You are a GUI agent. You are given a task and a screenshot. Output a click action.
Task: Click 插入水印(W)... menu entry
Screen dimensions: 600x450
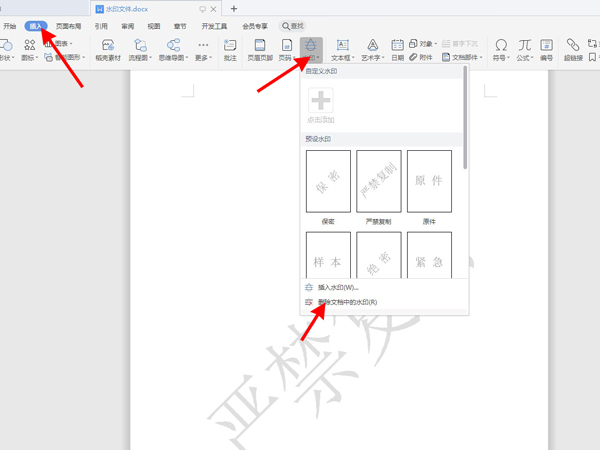tap(338, 287)
